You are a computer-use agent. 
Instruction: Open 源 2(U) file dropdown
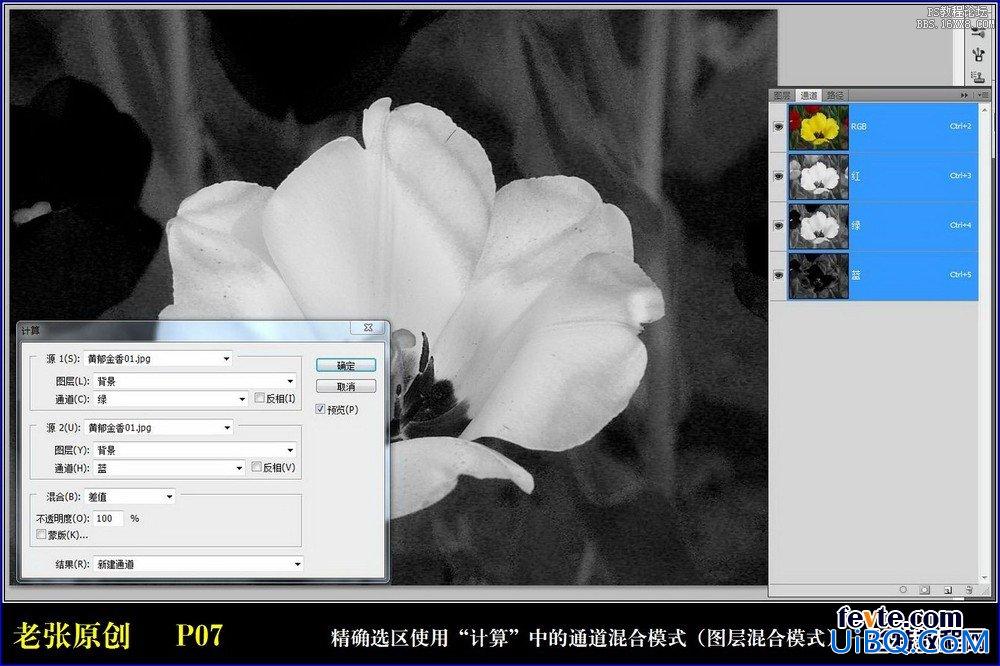[158, 427]
